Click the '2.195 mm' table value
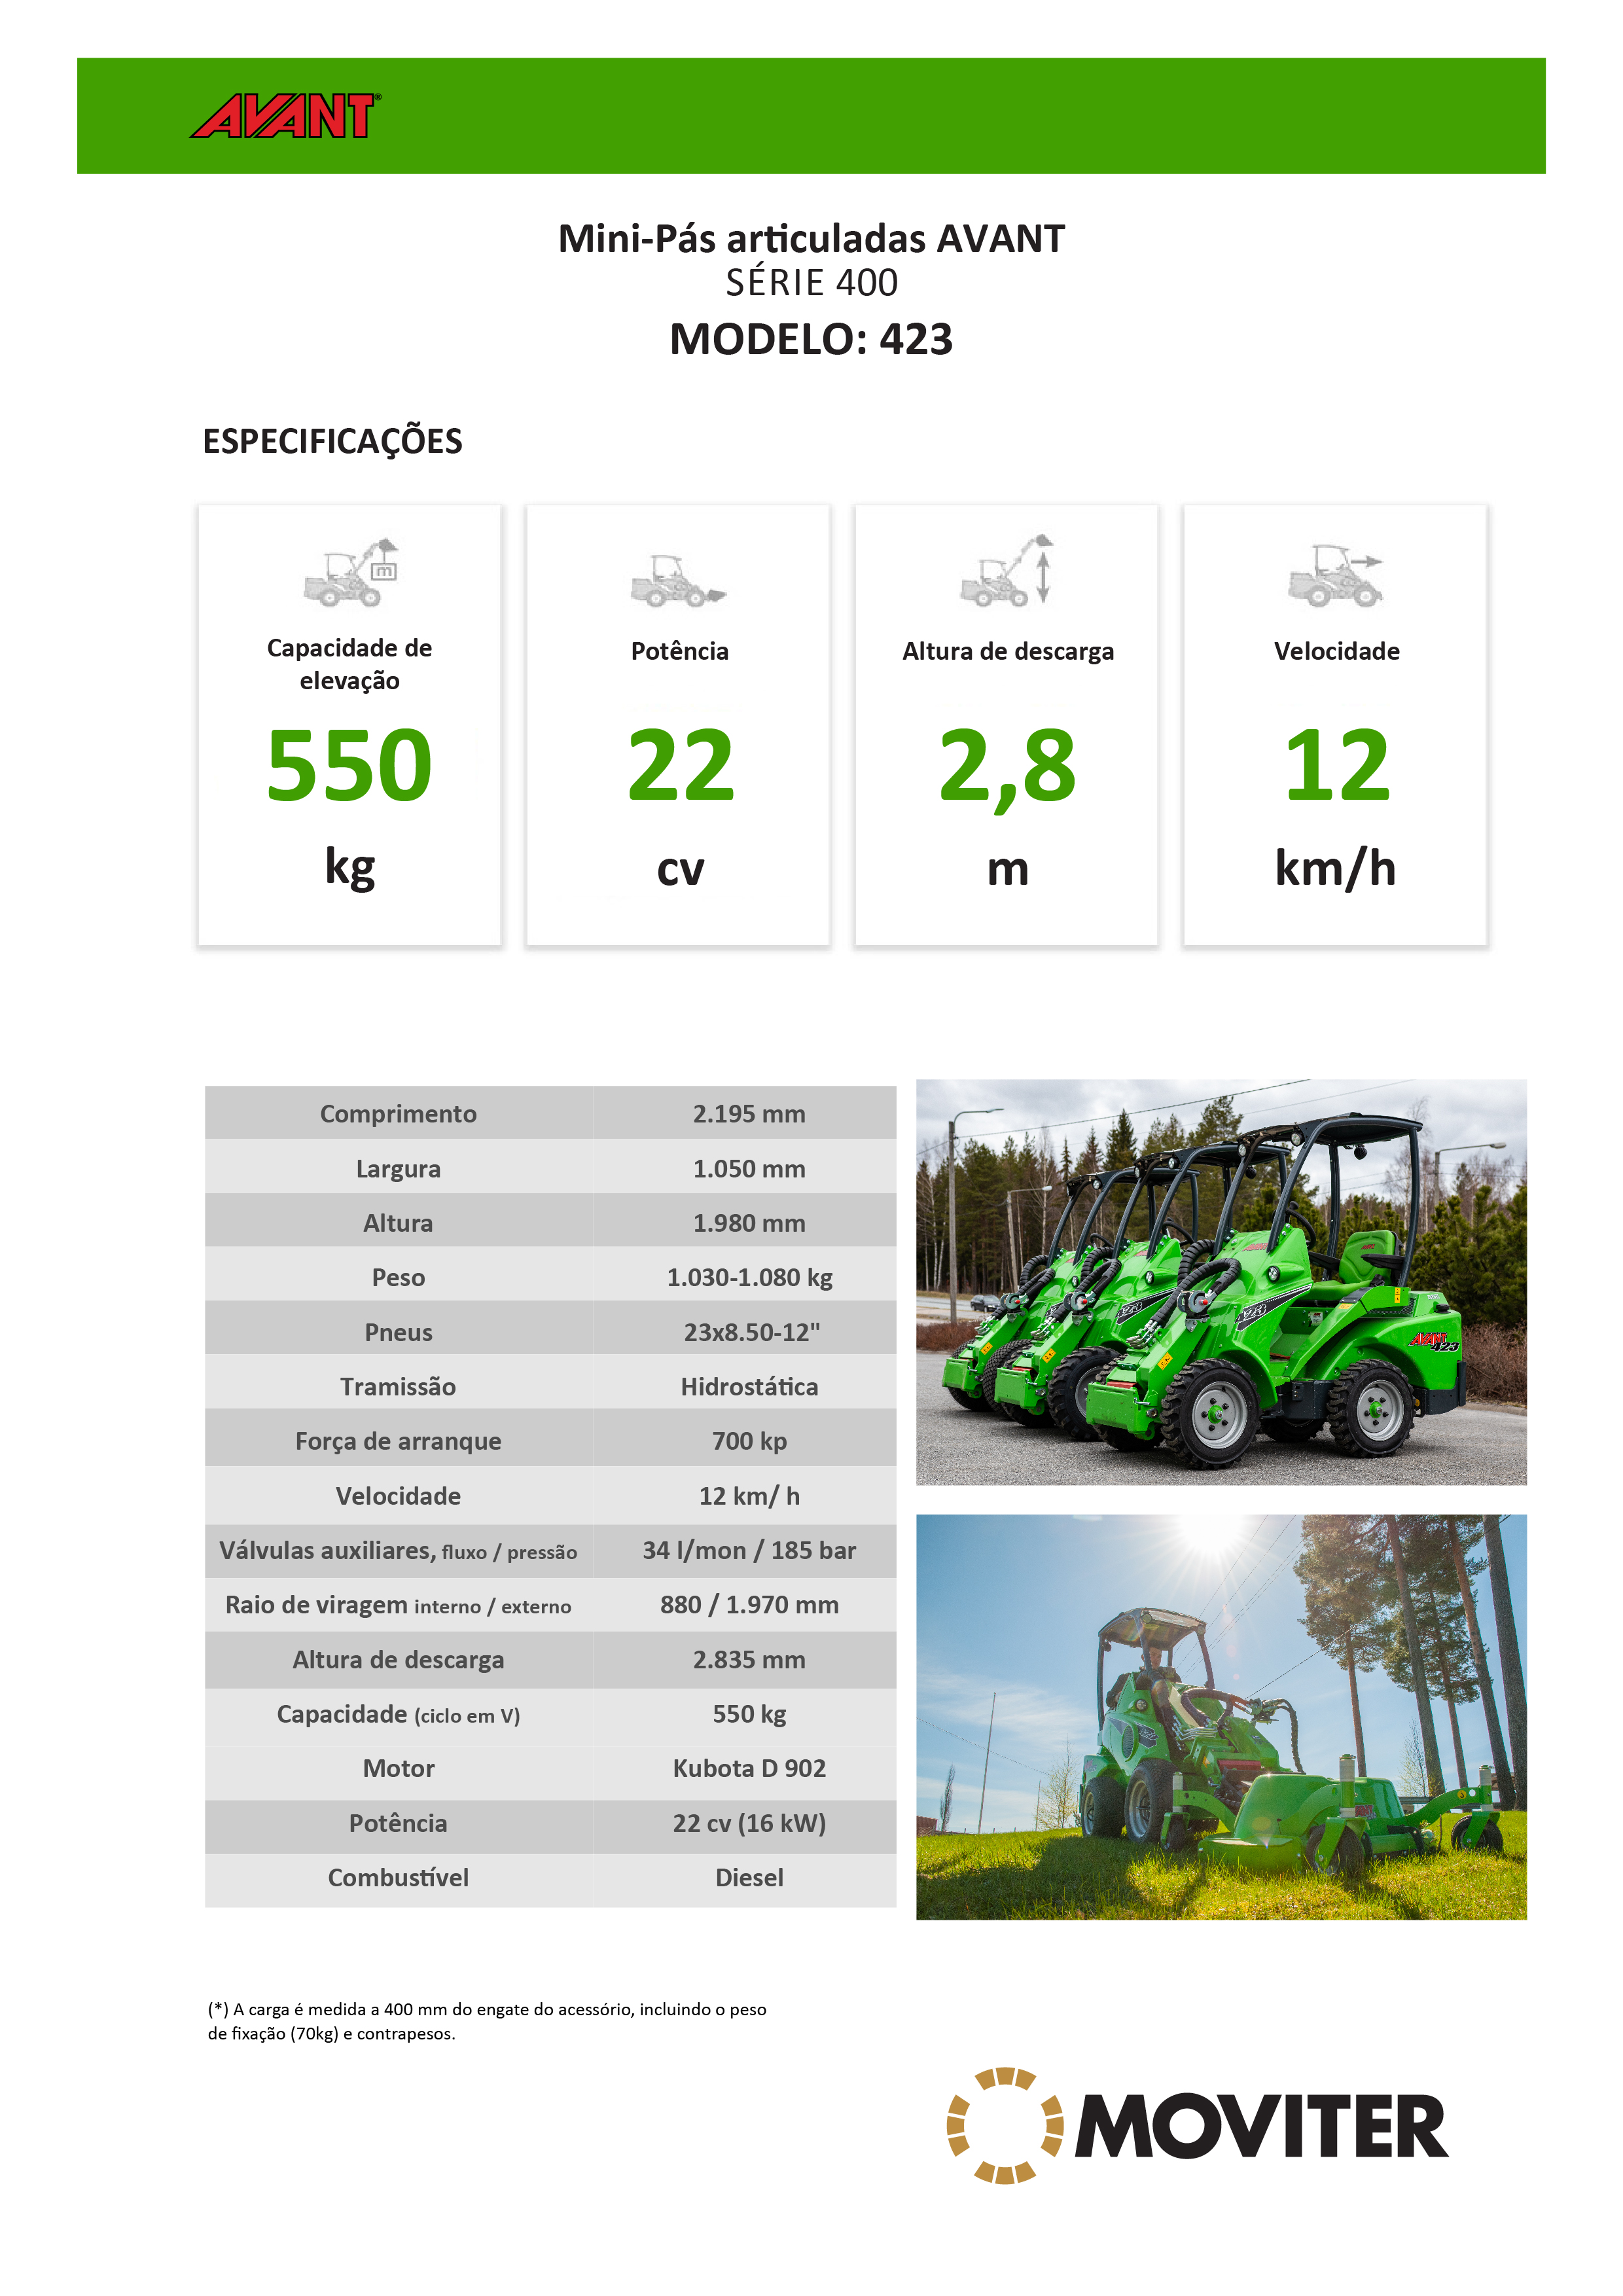The height and width of the screenshot is (2296, 1623). click(749, 1114)
